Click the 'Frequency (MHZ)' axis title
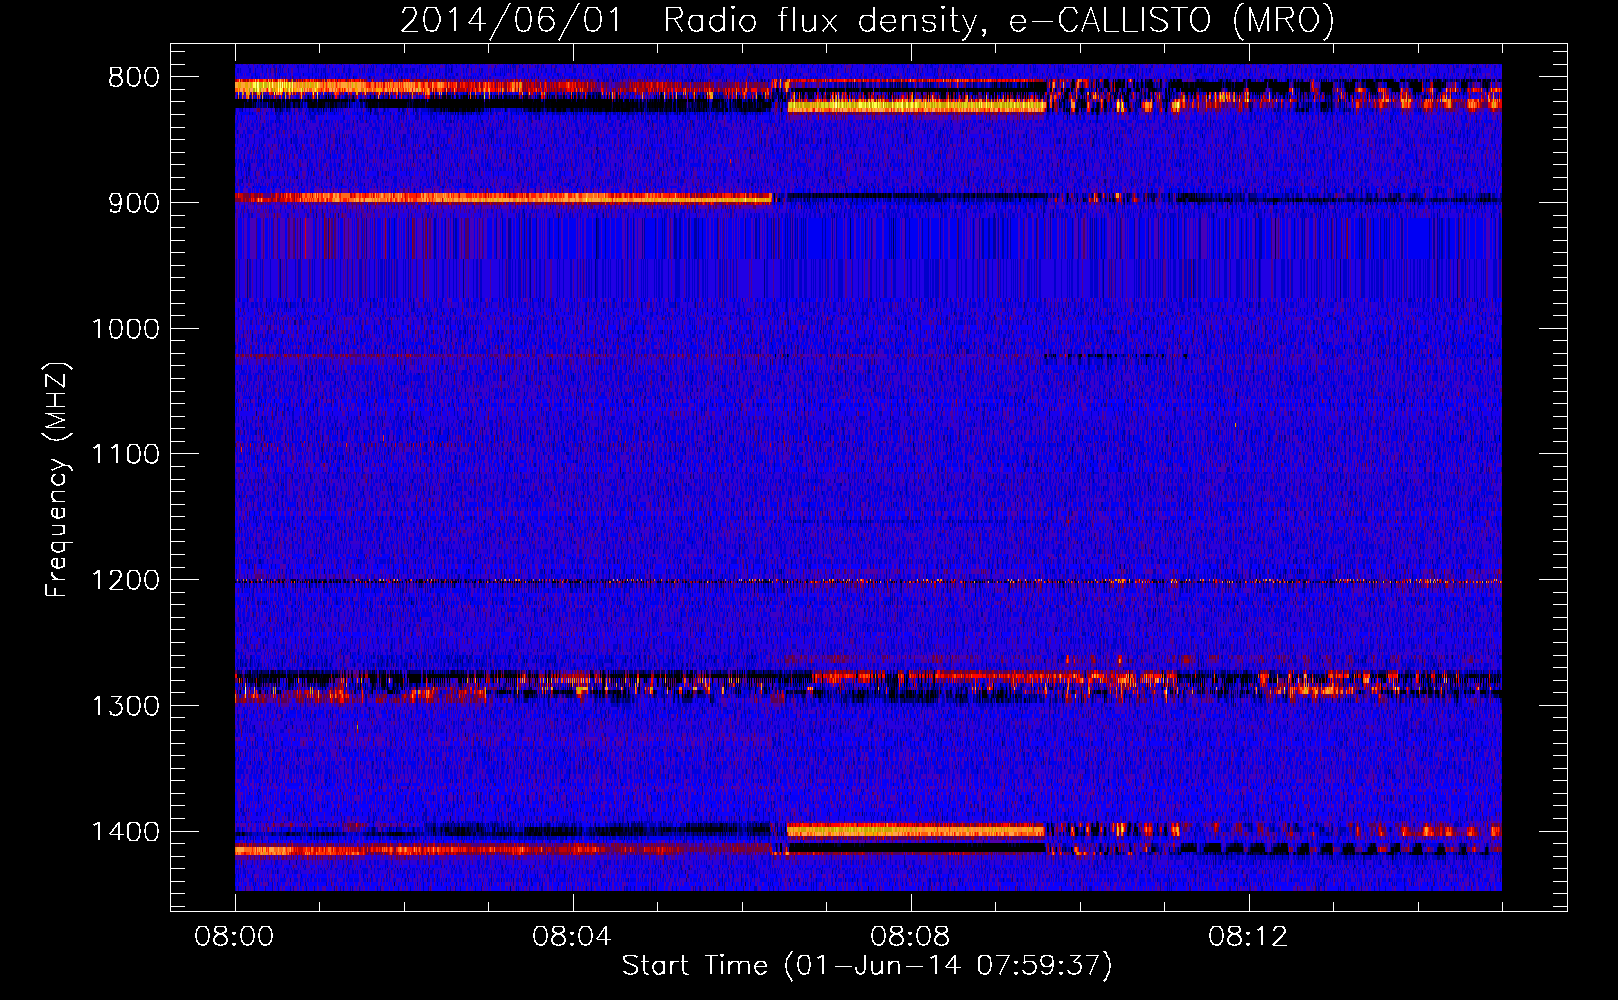The width and height of the screenshot is (1618, 1000). point(58,480)
